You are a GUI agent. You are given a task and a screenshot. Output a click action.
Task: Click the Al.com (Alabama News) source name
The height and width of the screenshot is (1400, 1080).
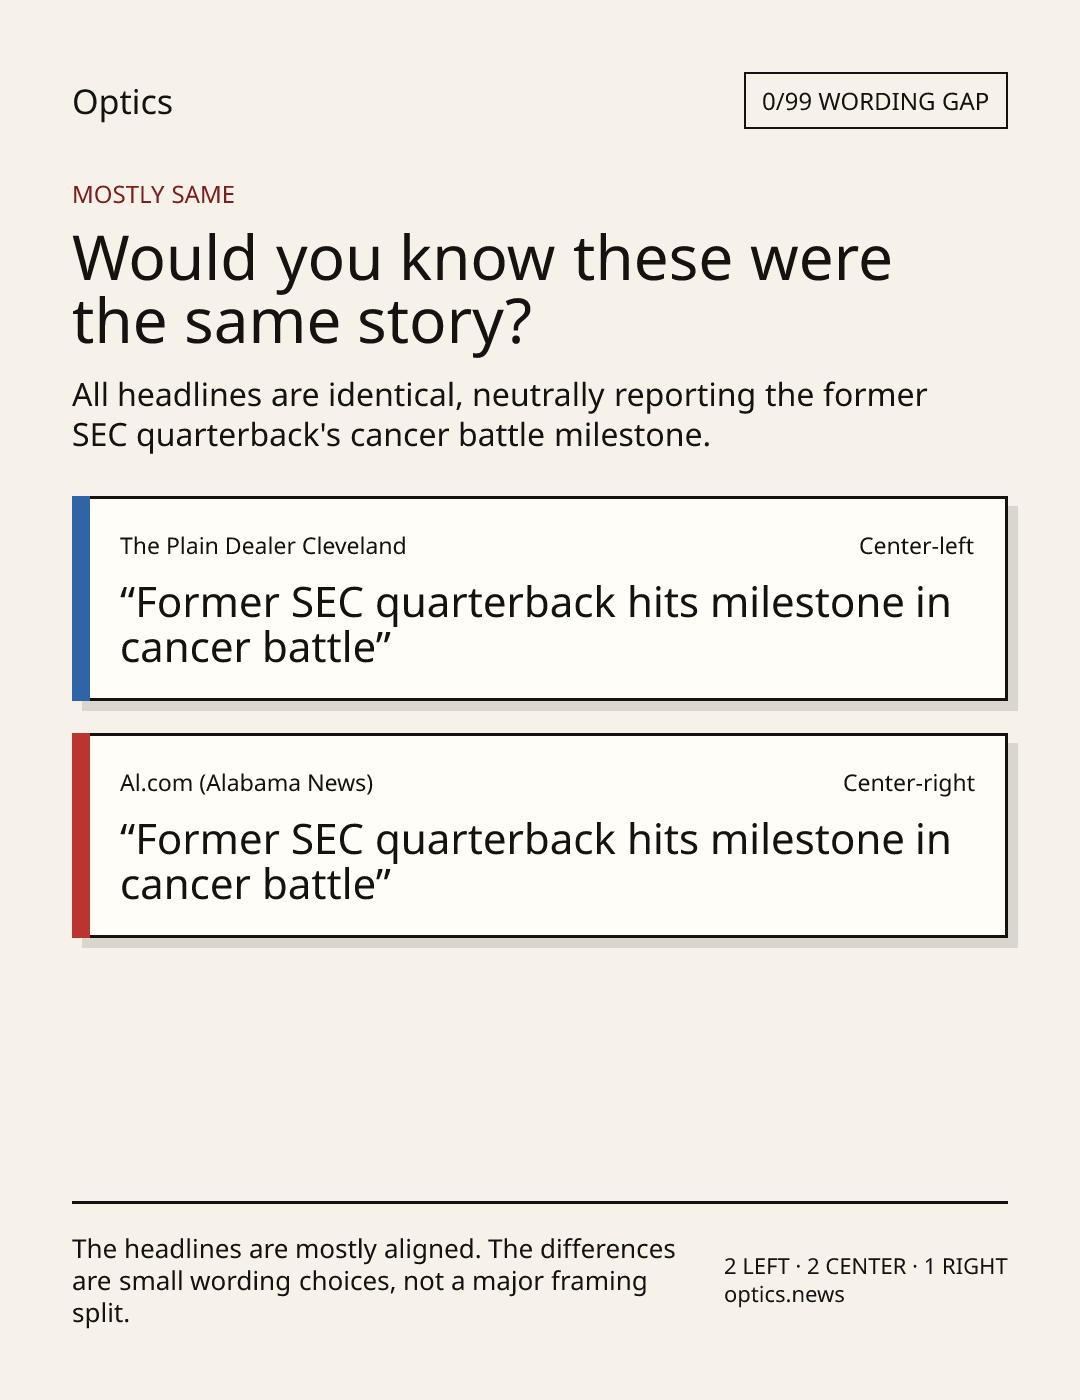[246, 783]
